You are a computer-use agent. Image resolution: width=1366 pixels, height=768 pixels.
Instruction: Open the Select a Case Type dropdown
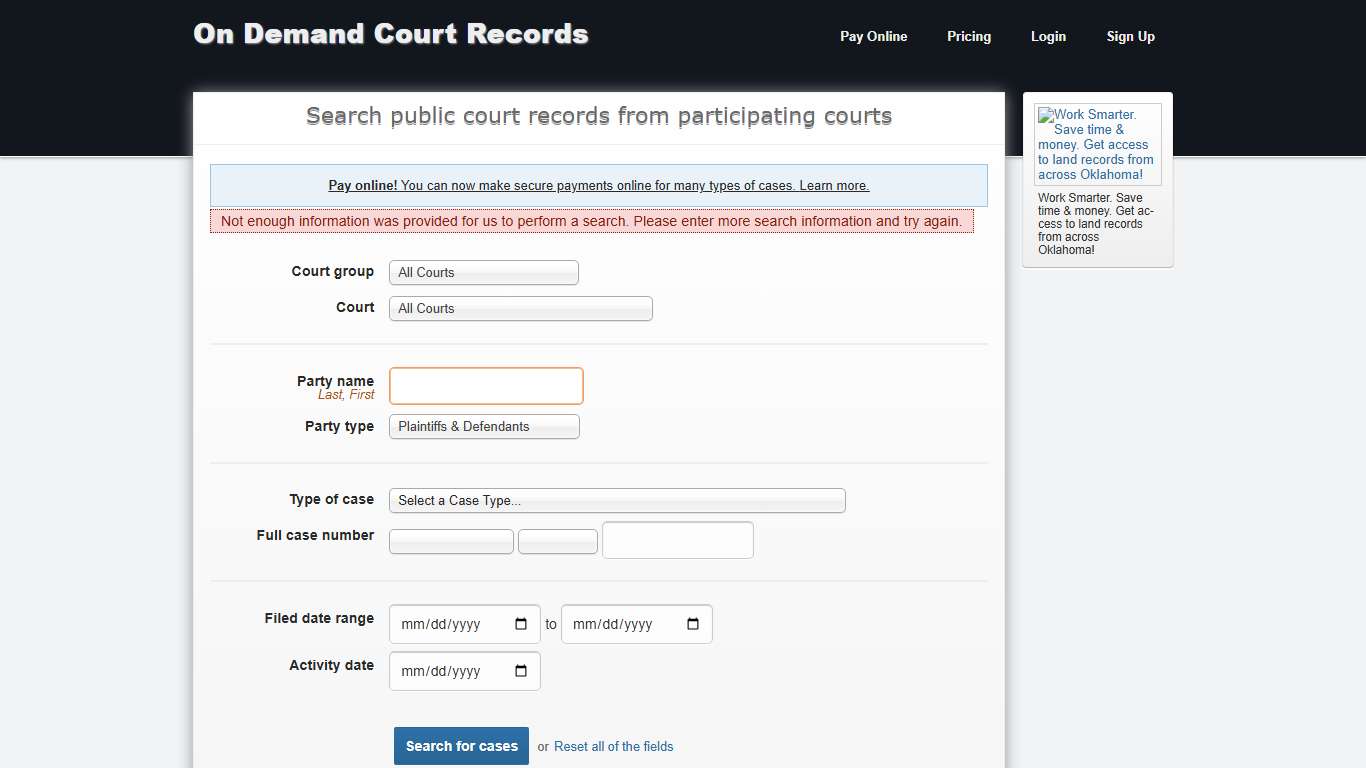pos(617,500)
